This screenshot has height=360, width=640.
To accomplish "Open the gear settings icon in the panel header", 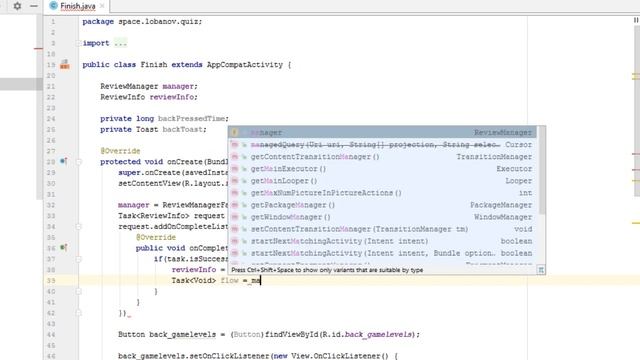I will [x=17, y=6].
